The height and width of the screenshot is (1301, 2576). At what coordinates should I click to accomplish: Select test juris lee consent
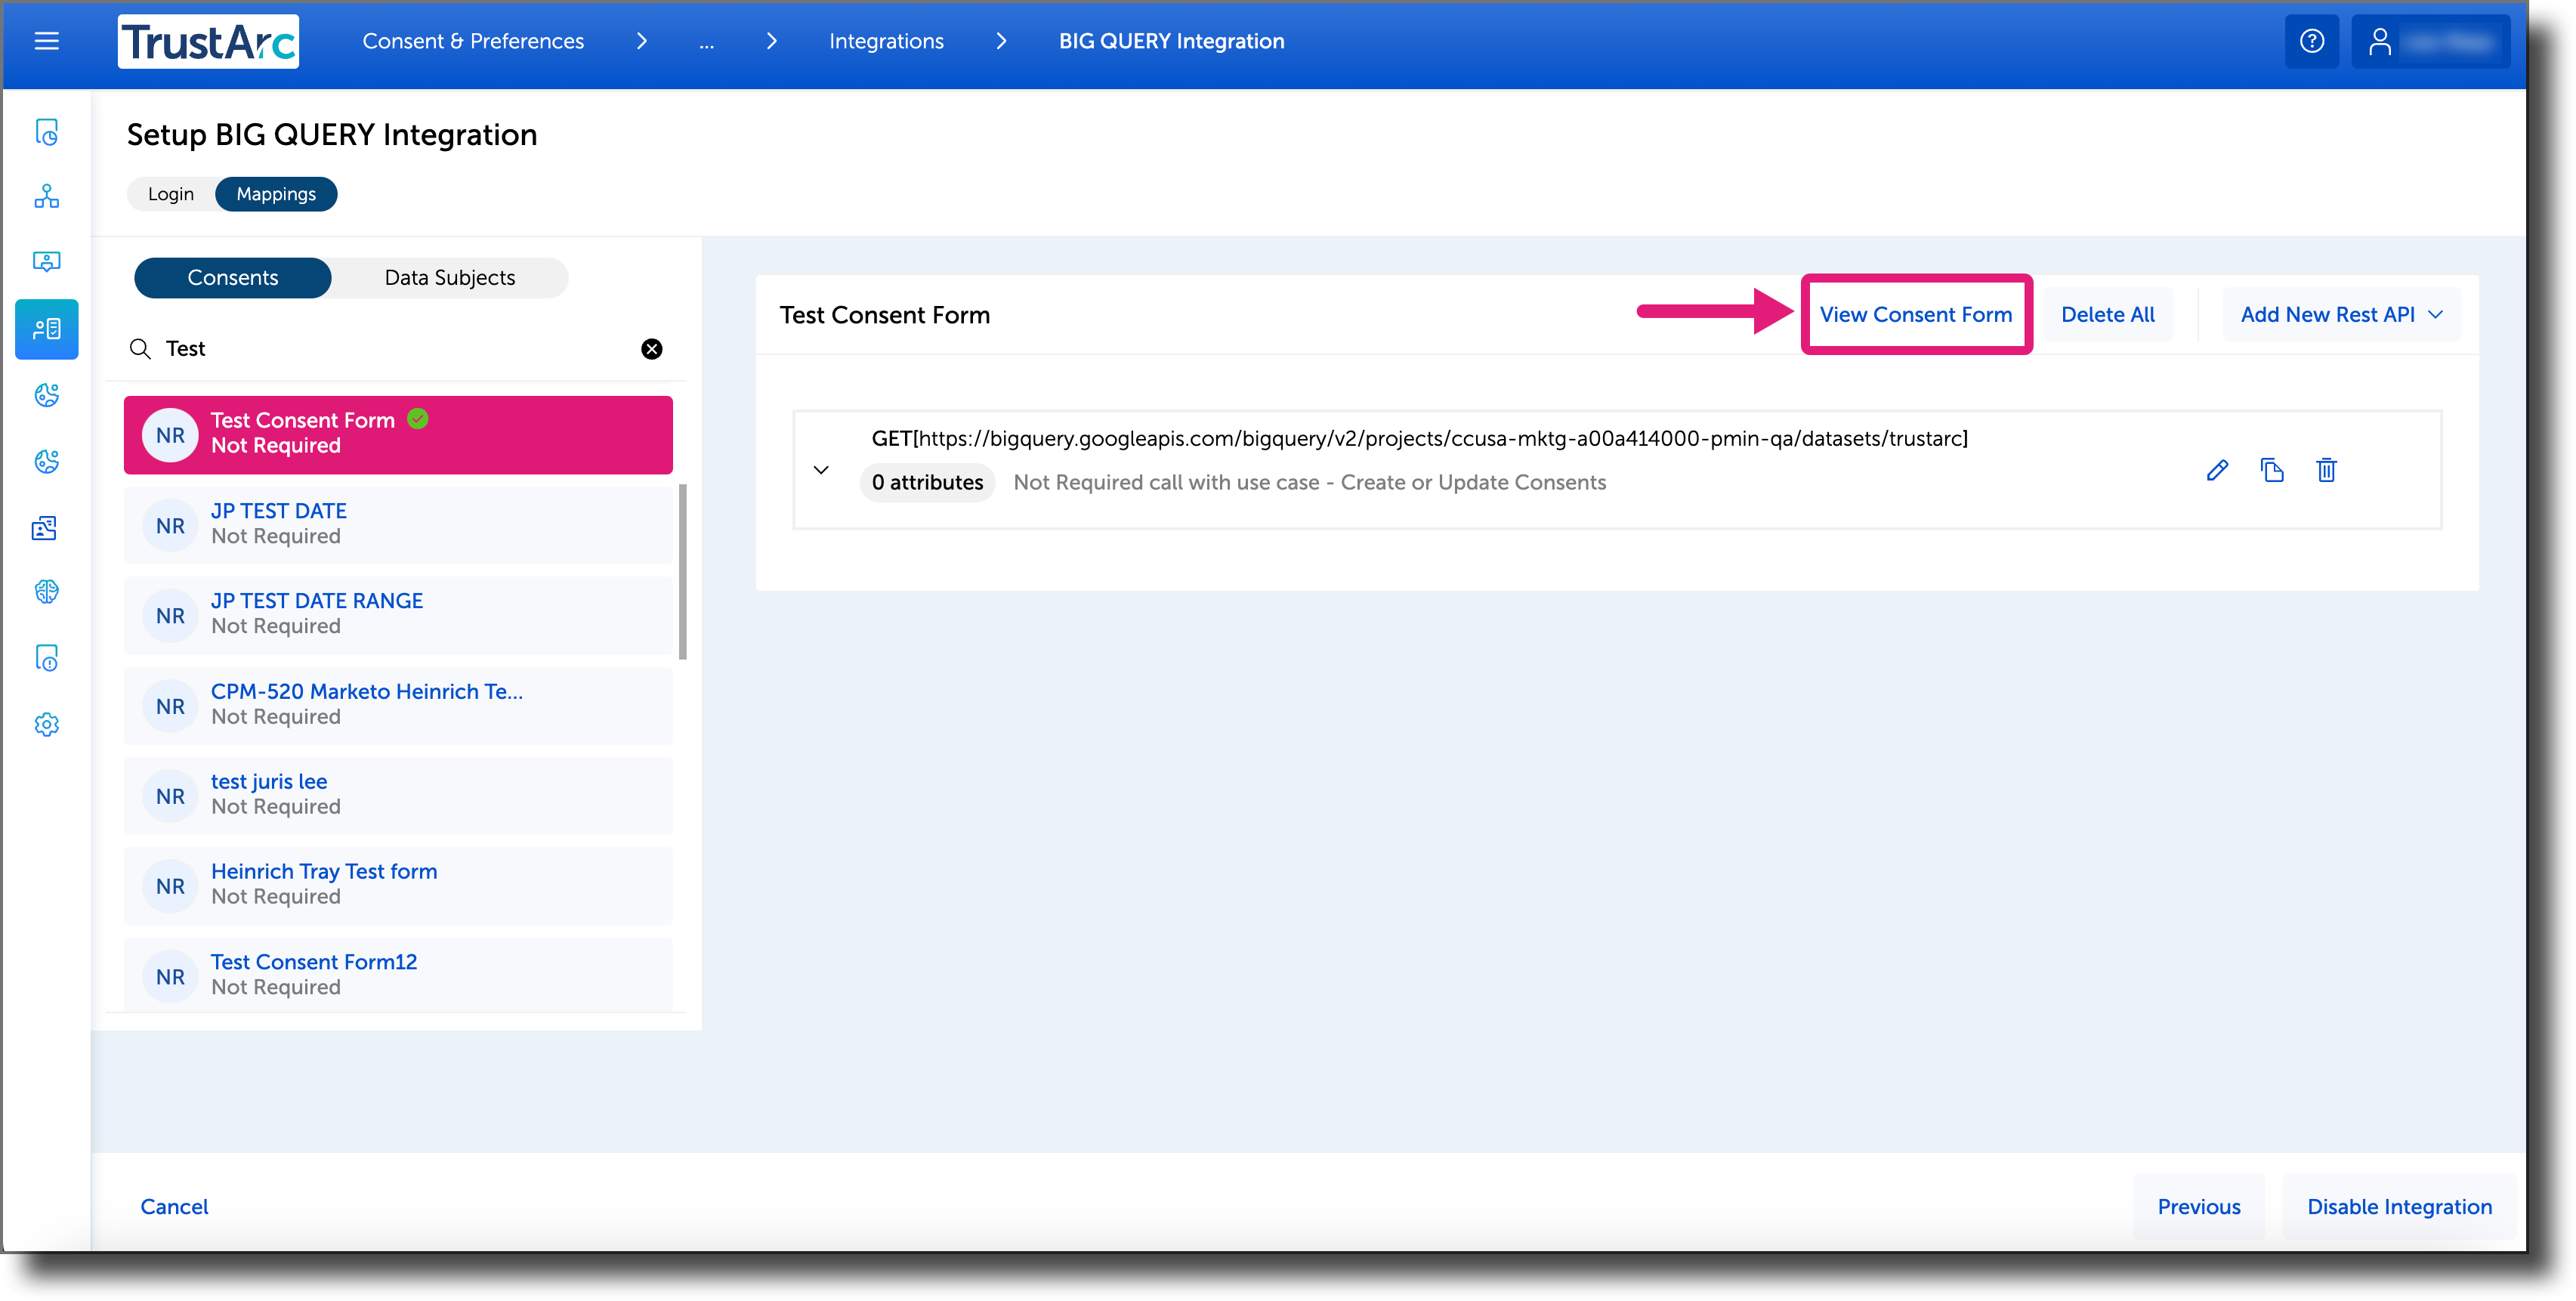pyautogui.click(x=398, y=796)
